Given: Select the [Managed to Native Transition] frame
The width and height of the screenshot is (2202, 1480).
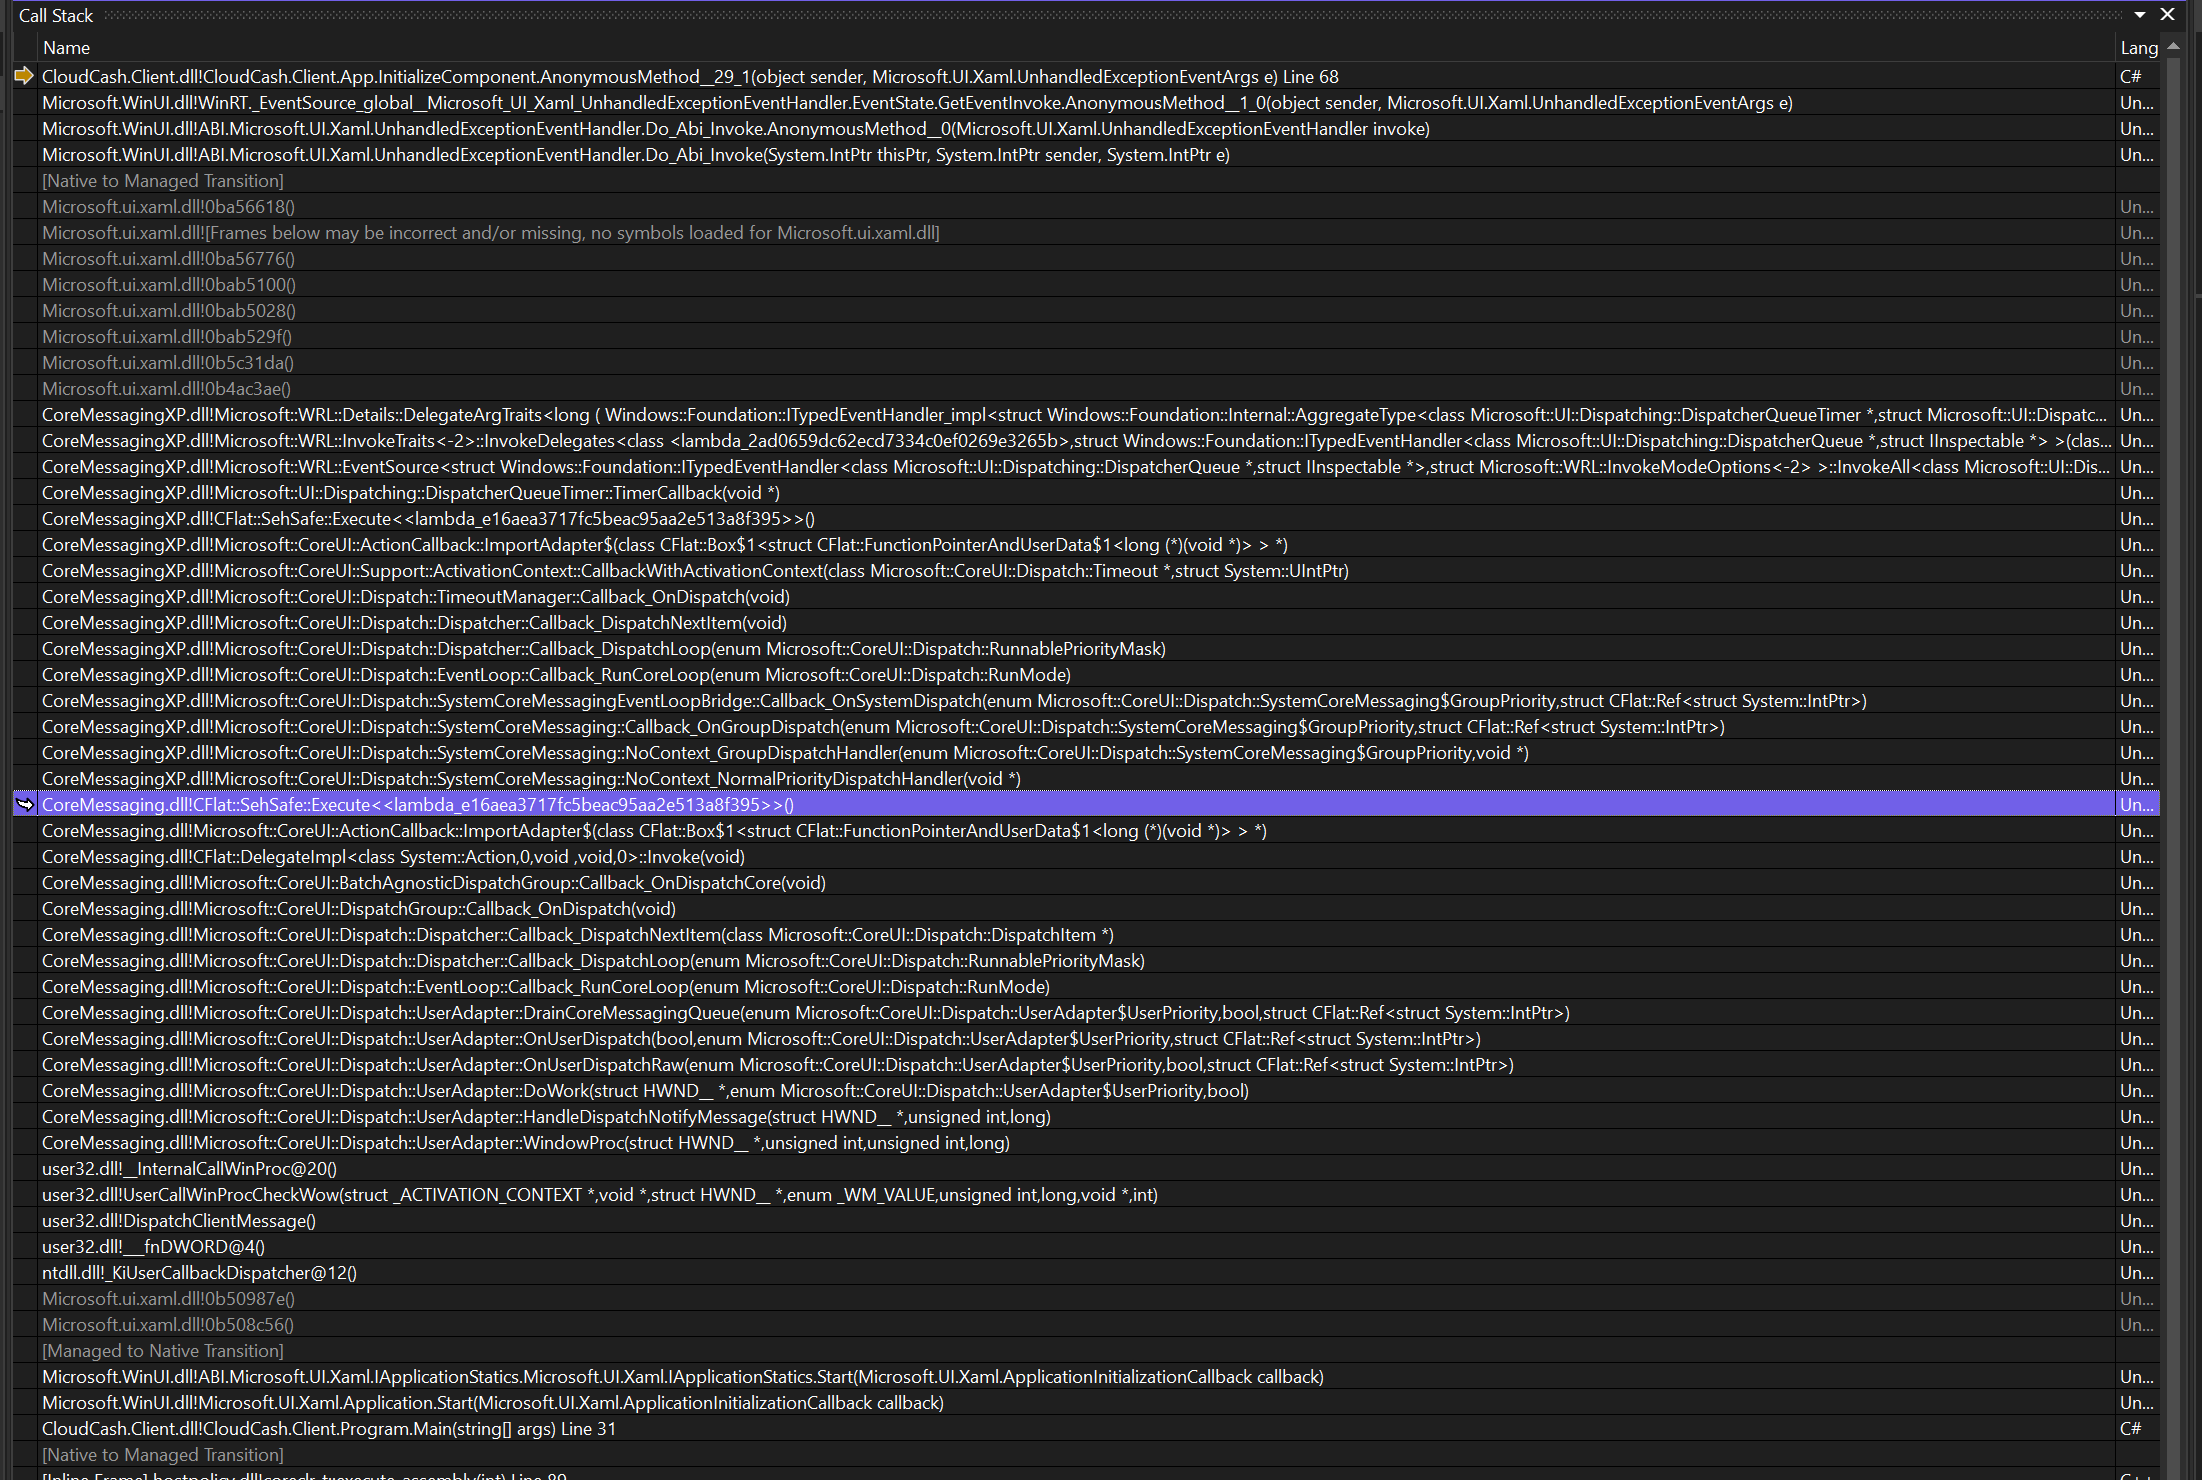Looking at the screenshot, I should (x=162, y=1350).
